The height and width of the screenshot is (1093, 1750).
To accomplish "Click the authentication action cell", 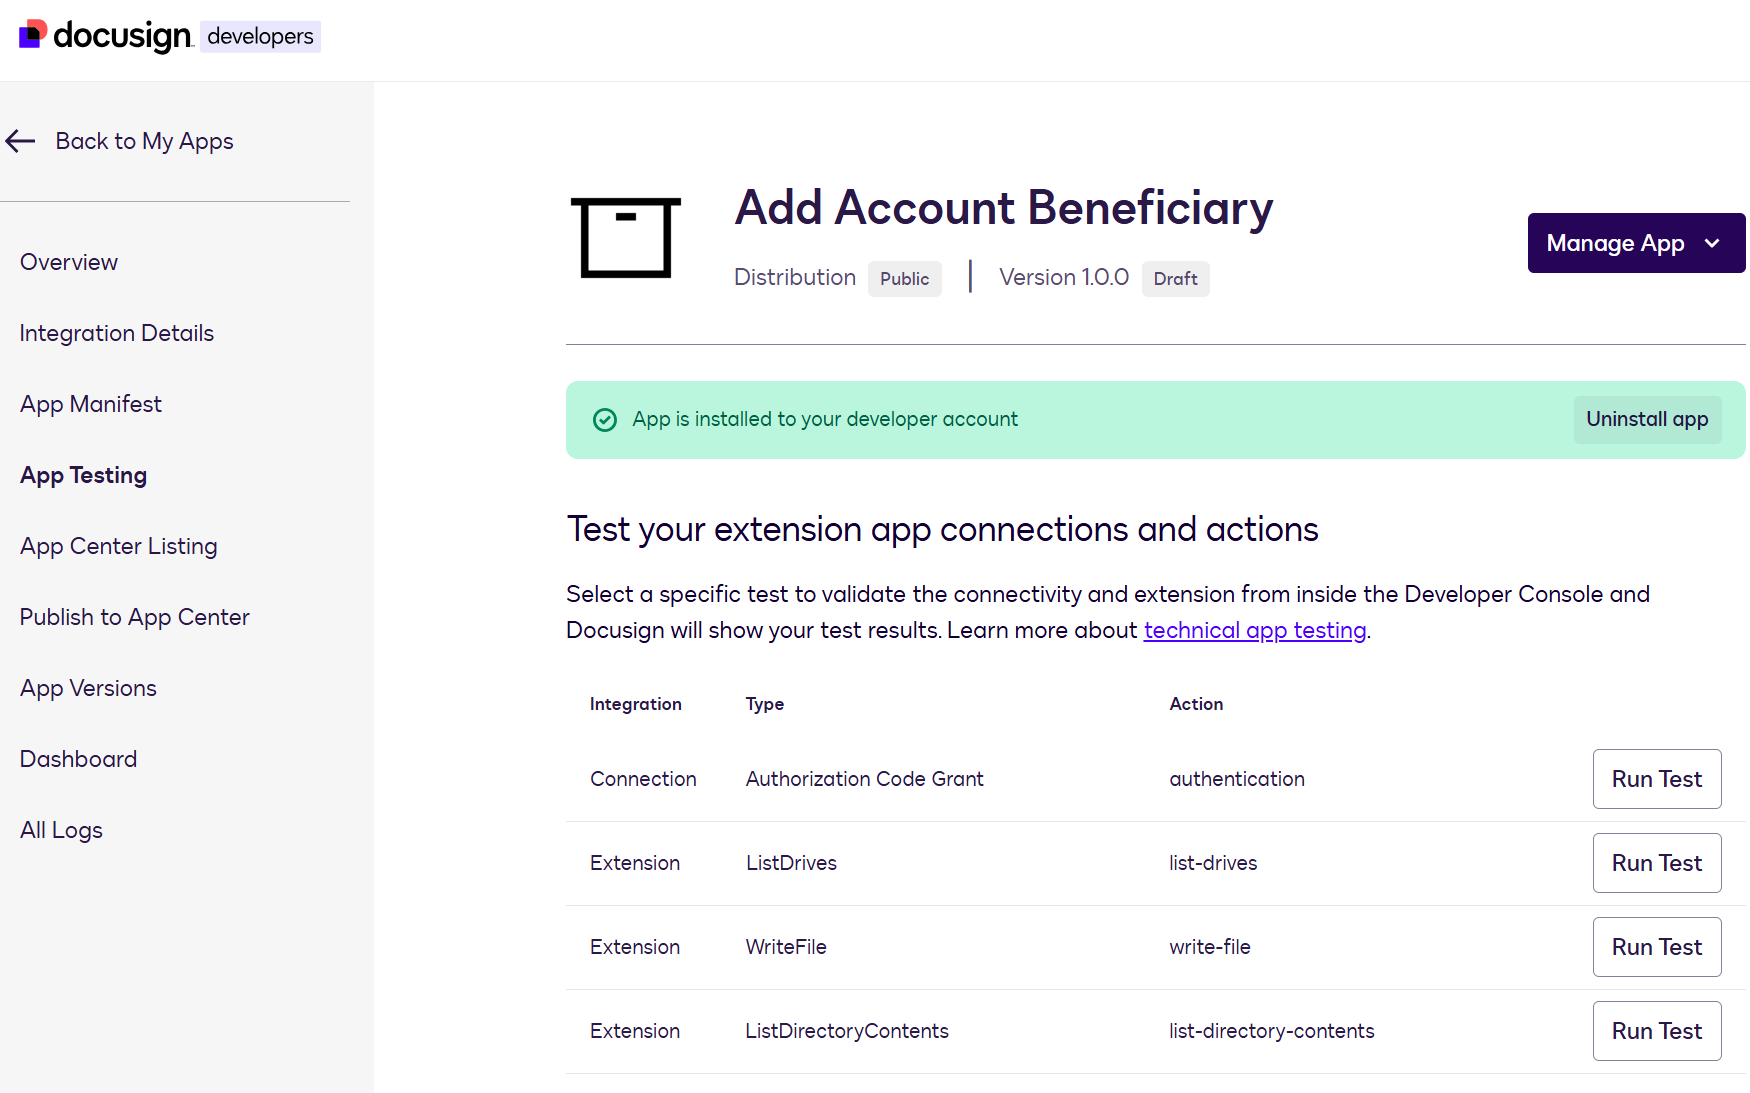I will (x=1237, y=779).
